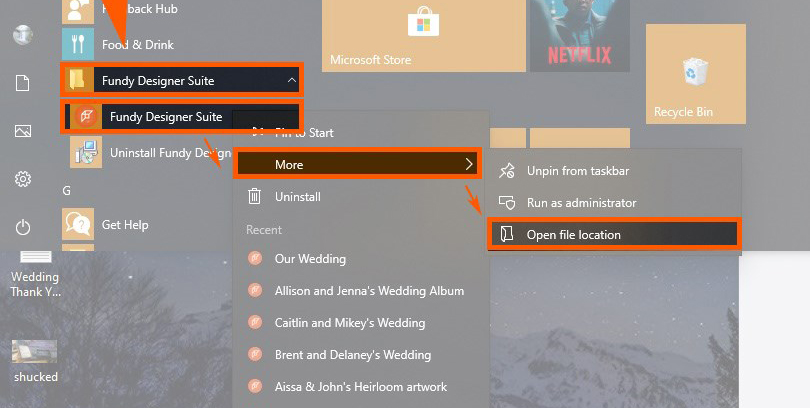Click the Fundy icon beside Our Wedding
The image size is (810, 408).
coord(255,258)
